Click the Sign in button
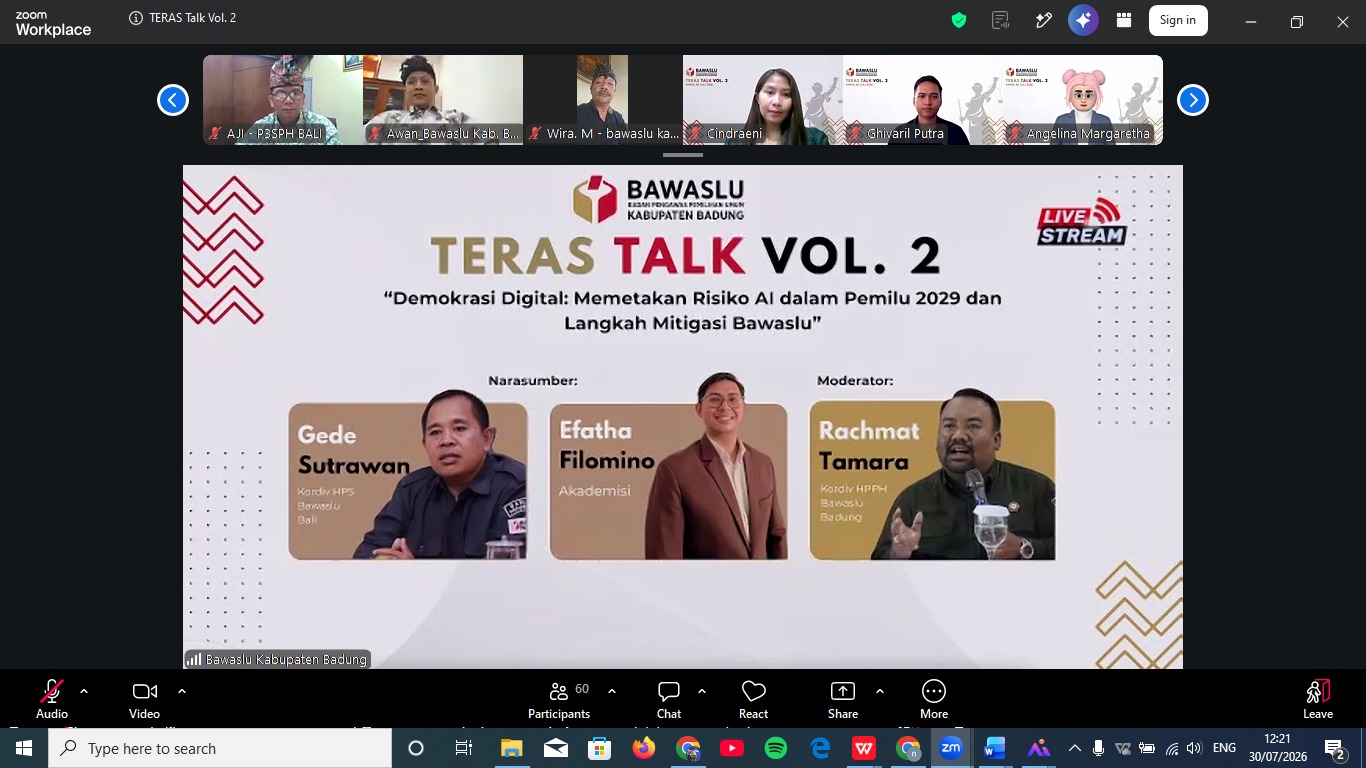Viewport: 1366px width, 768px height. tap(1178, 20)
